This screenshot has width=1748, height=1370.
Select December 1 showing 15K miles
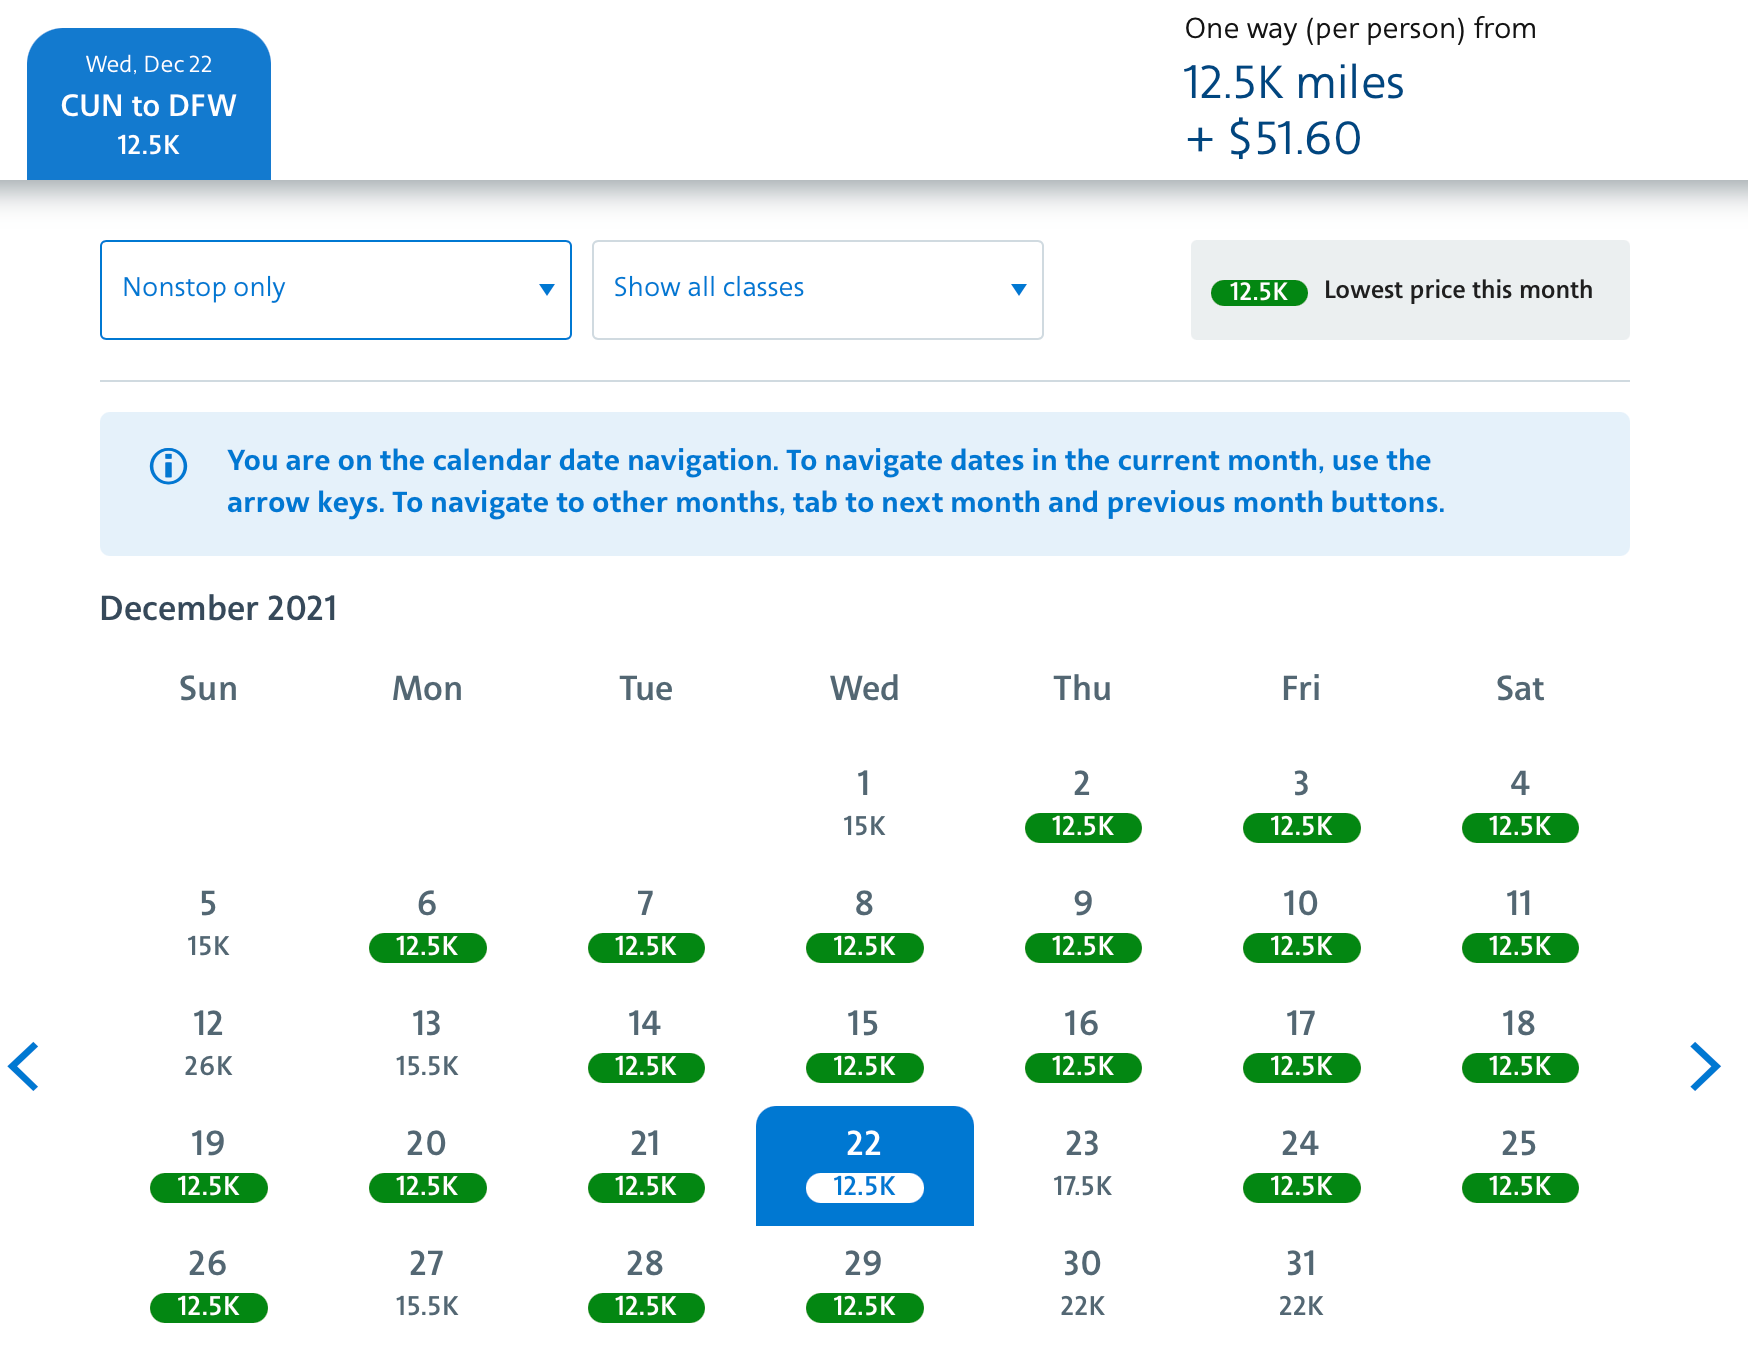[x=864, y=802]
